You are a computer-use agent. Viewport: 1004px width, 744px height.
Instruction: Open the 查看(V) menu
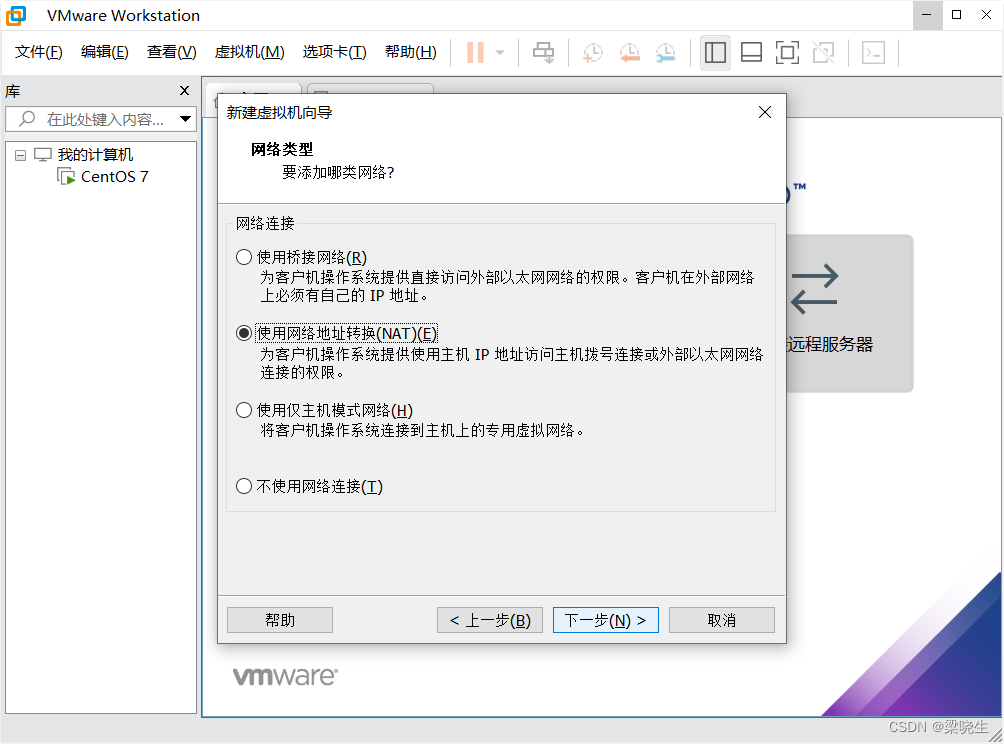tap(172, 52)
